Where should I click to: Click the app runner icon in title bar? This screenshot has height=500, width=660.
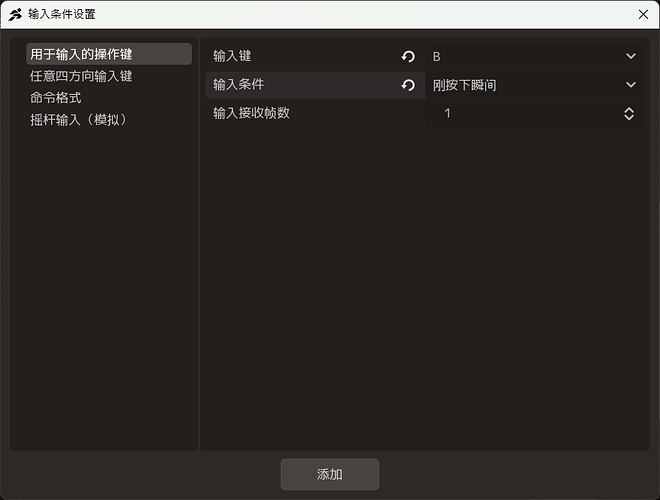[16, 14]
